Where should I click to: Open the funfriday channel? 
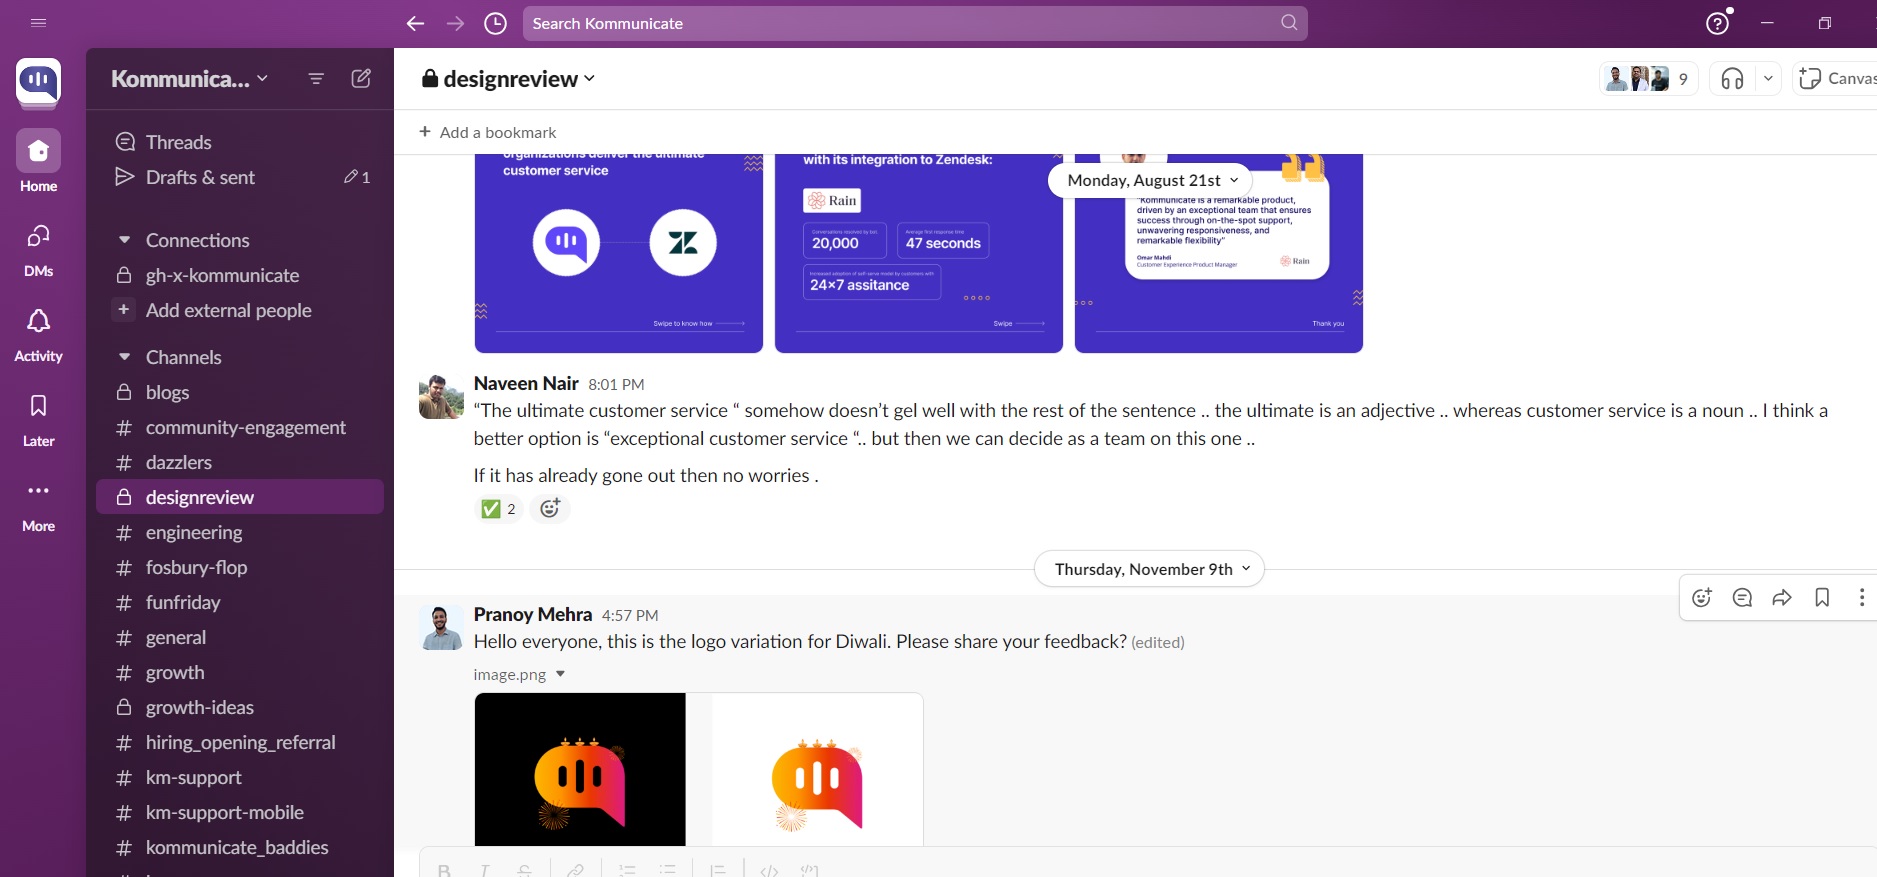point(240,602)
